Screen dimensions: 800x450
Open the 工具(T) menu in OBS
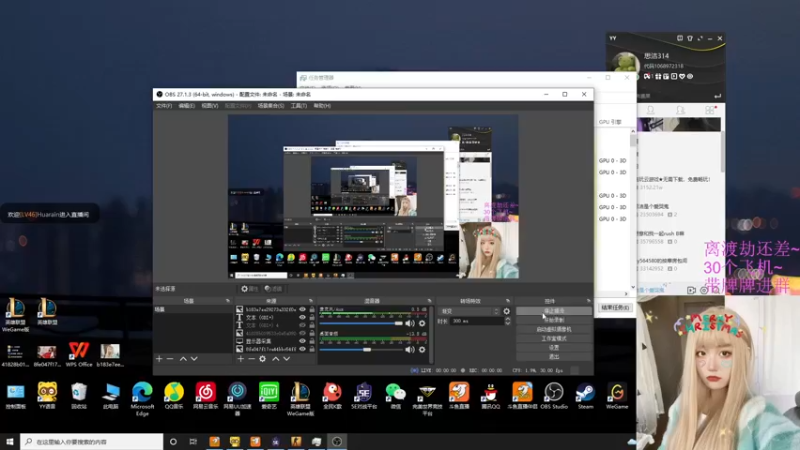(x=298, y=106)
